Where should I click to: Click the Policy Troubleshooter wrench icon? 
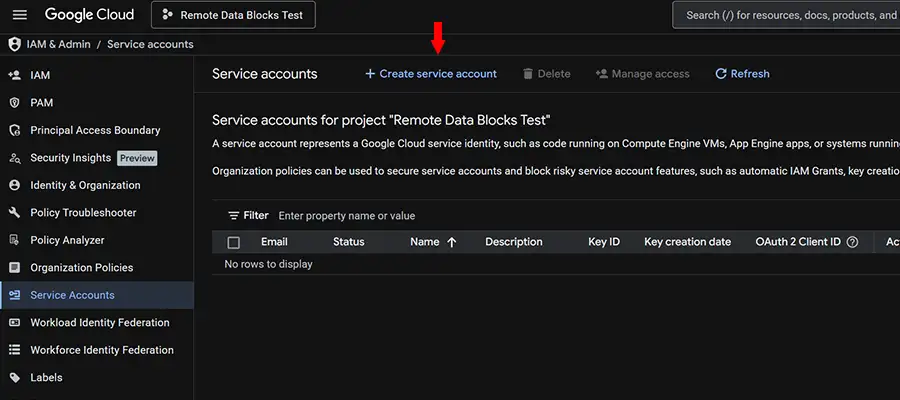pos(15,213)
